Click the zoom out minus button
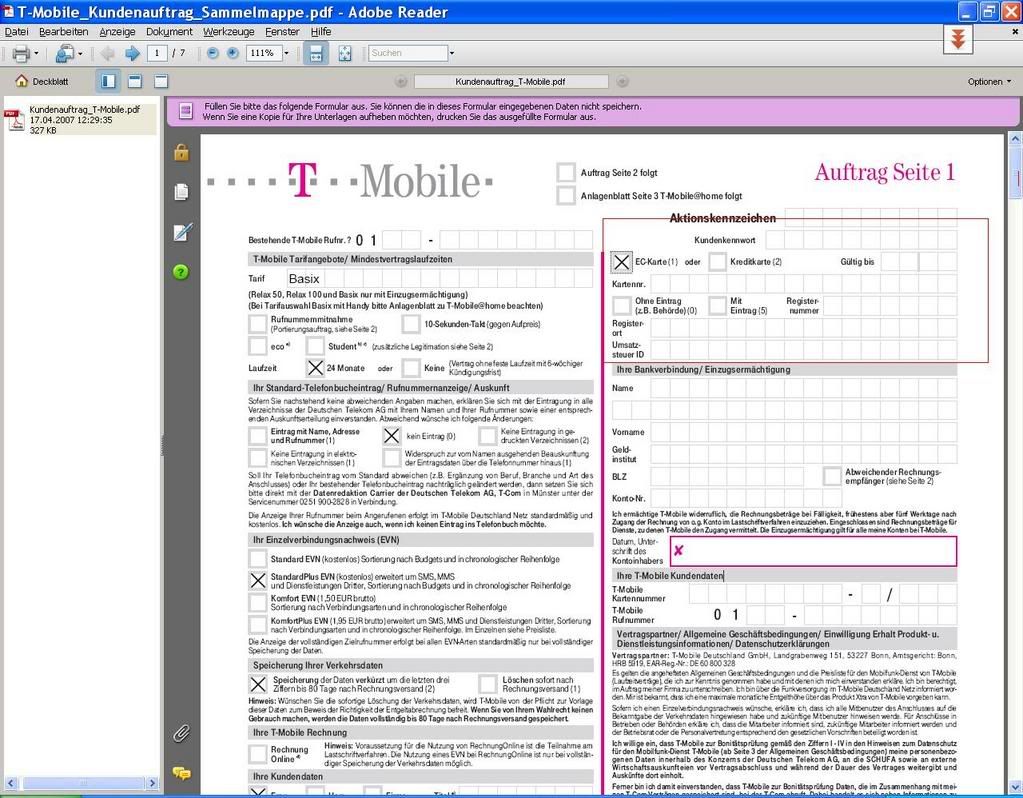The image size is (1023, 798). pyautogui.click(x=213, y=53)
